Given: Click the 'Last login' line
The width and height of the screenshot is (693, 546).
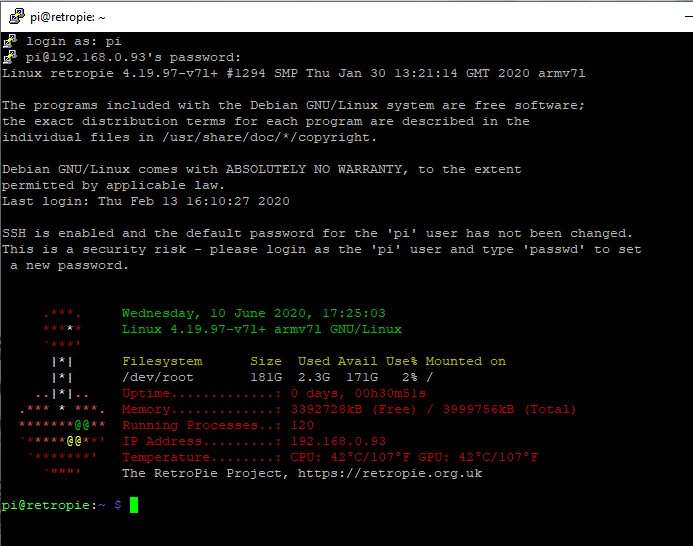Looking at the screenshot, I should pyautogui.click(x=146, y=201).
